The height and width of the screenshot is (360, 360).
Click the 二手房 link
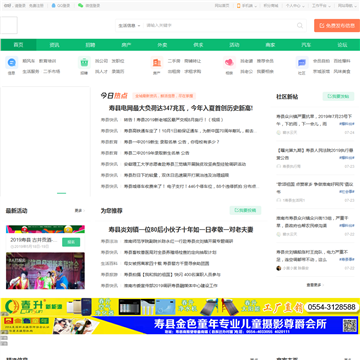point(174,61)
